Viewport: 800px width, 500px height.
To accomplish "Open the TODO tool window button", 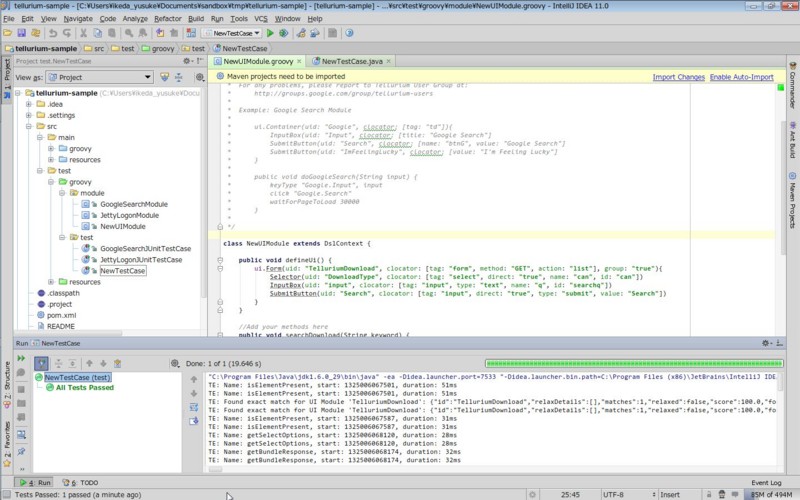I will pyautogui.click(x=81, y=482).
